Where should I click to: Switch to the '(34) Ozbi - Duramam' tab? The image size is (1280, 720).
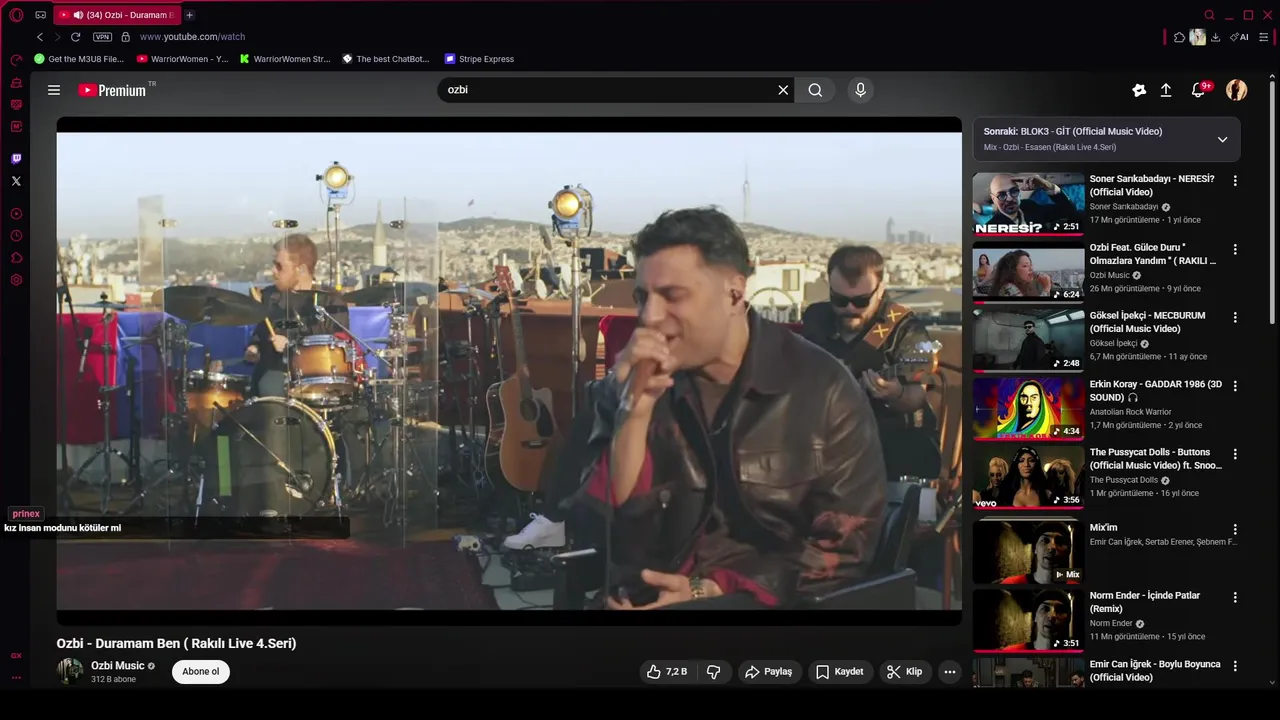tap(117, 15)
